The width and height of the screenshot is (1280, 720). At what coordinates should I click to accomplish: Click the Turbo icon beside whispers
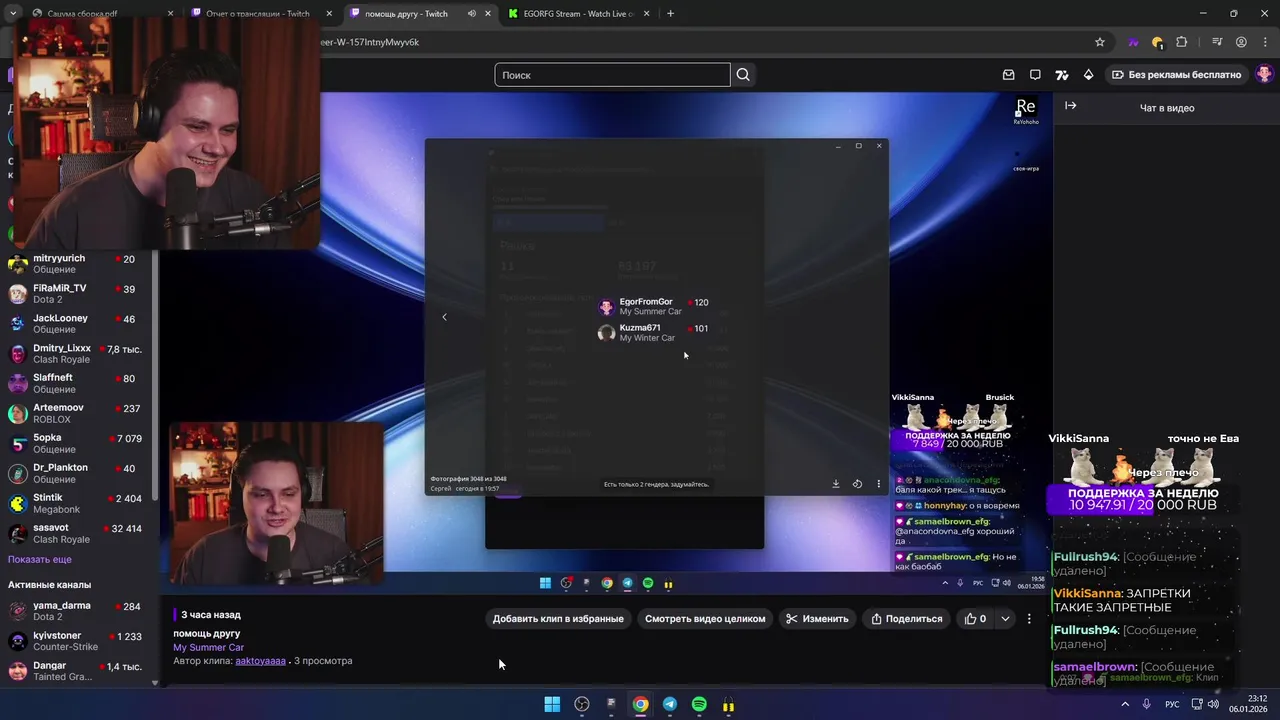tap(1062, 75)
